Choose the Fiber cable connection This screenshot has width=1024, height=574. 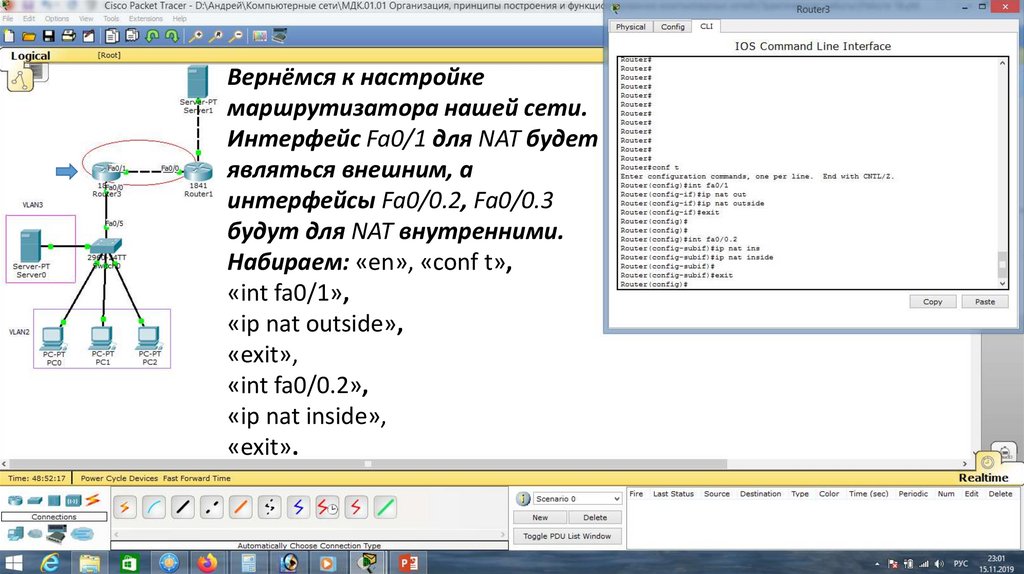240,507
